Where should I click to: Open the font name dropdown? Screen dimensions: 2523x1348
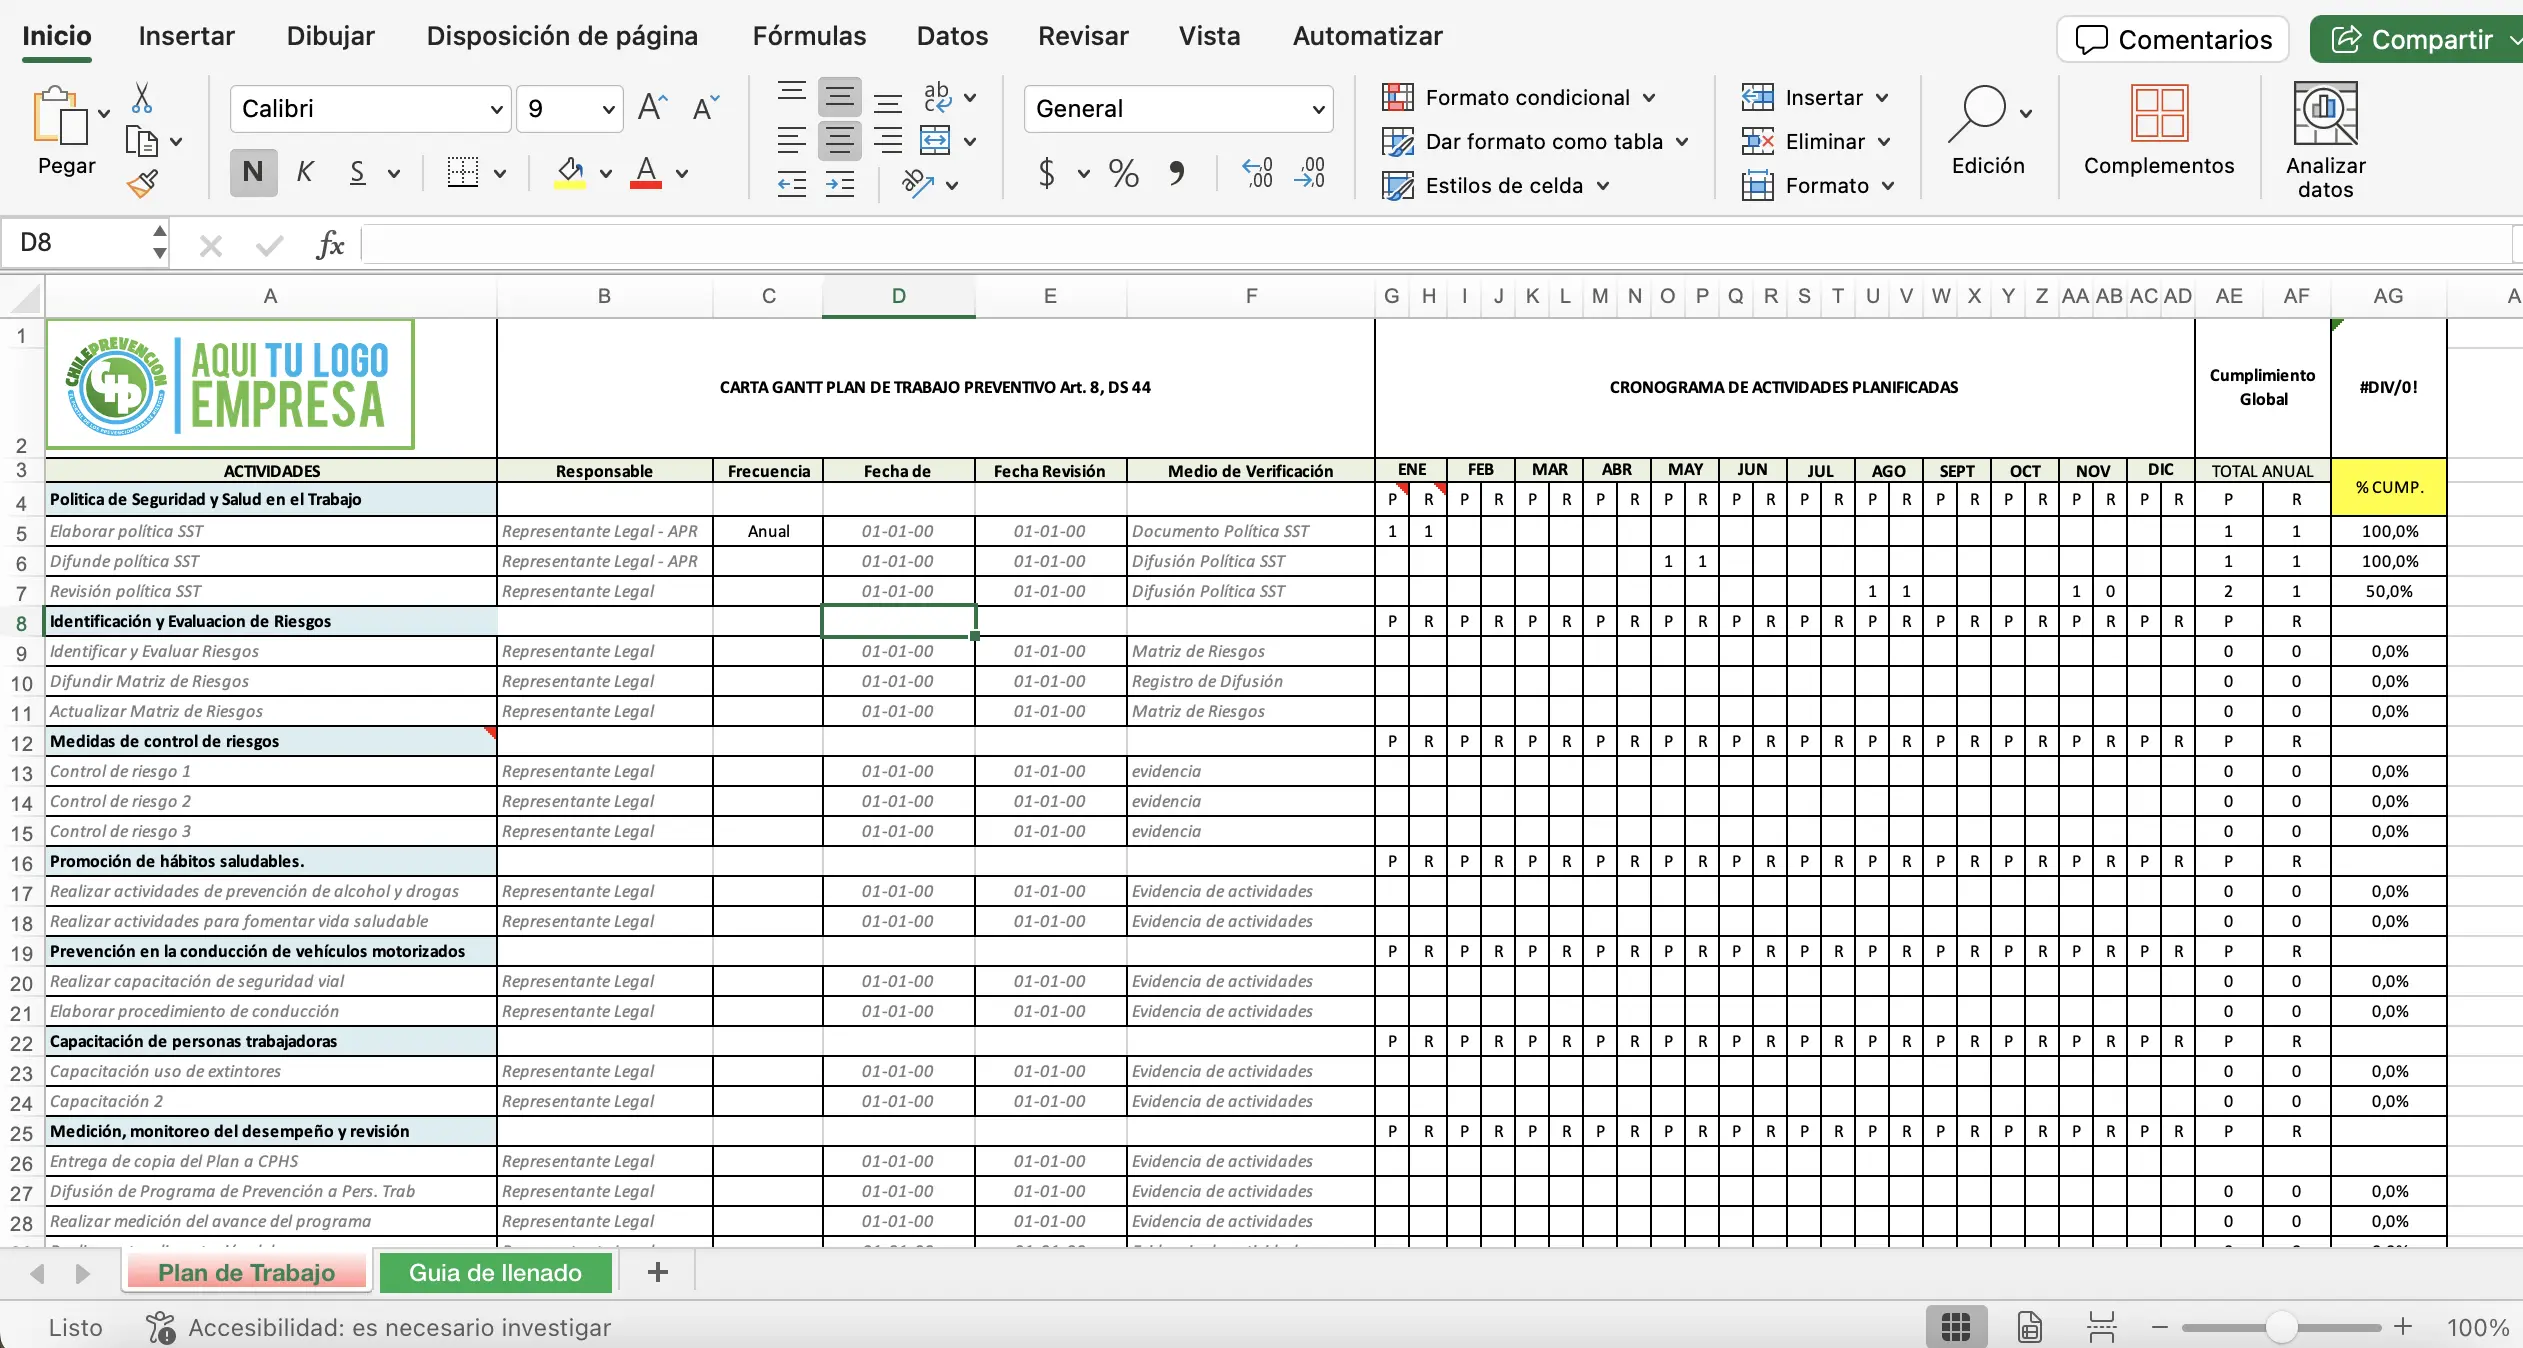pyautogui.click(x=496, y=108)
